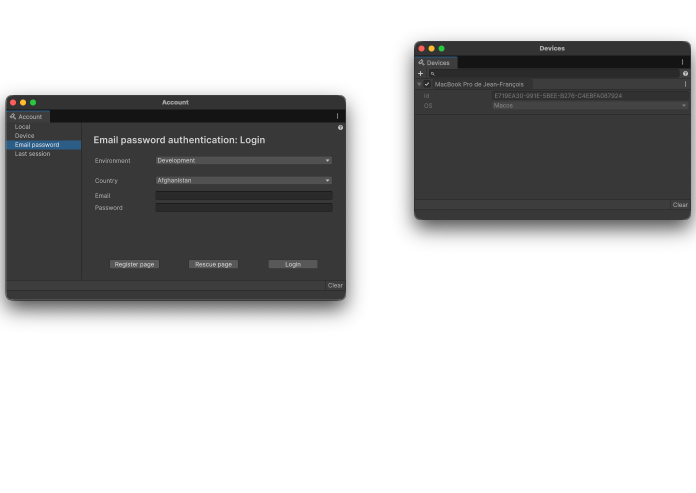Go to the Rescue page
Image resolution: width=696 pixels, height=493 pixels.
[x=214, y=264]
